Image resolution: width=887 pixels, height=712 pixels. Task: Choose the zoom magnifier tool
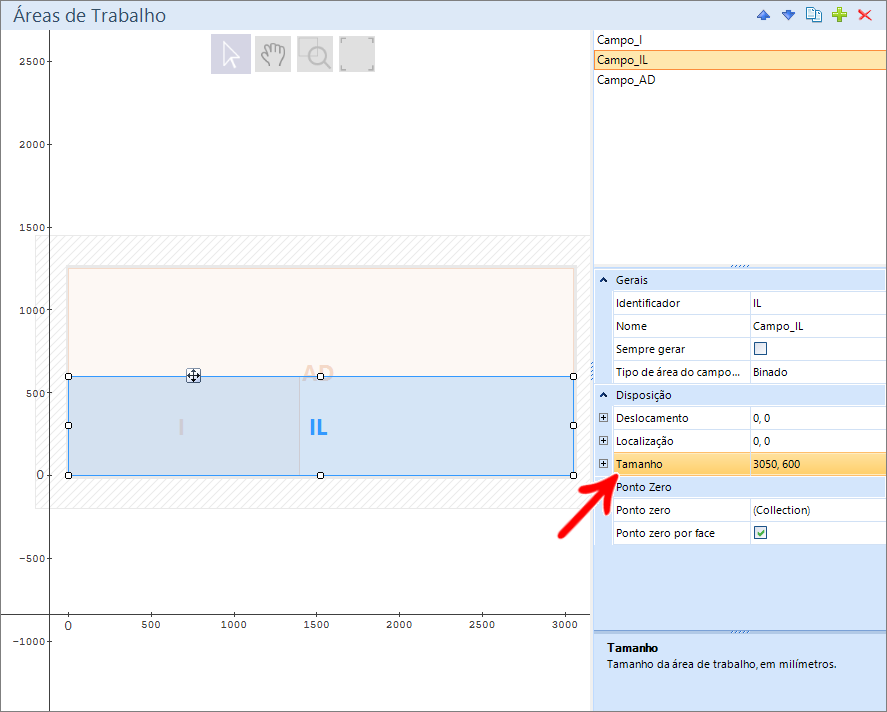pos(315,54)
